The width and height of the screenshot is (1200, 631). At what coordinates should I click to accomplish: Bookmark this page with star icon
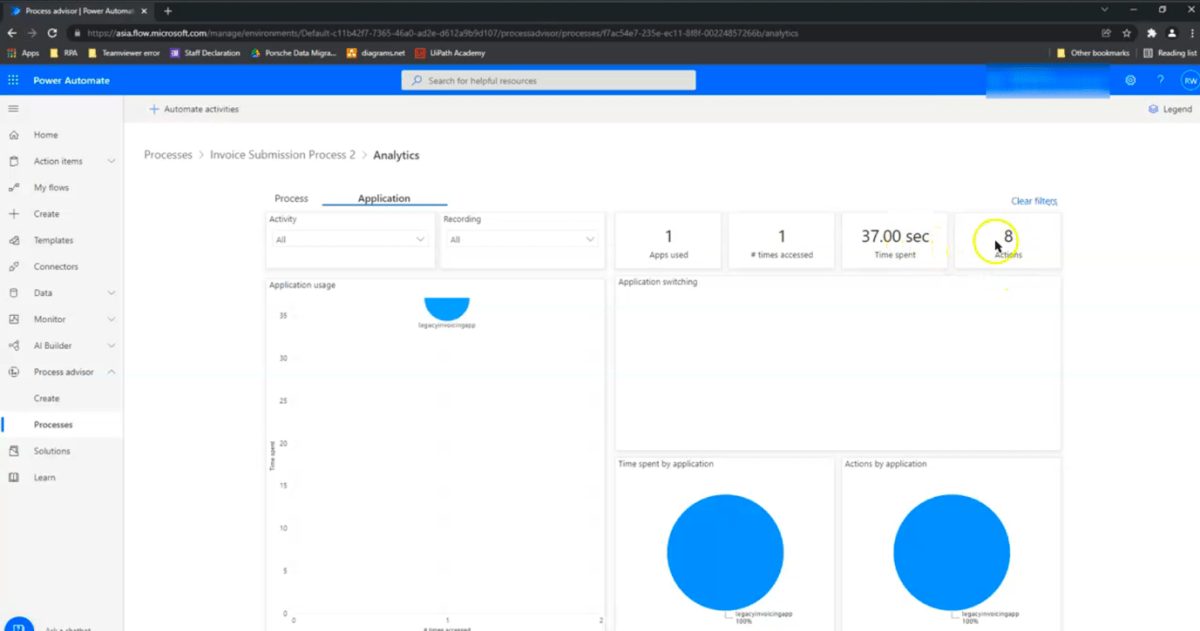(x=1126, y=33)
